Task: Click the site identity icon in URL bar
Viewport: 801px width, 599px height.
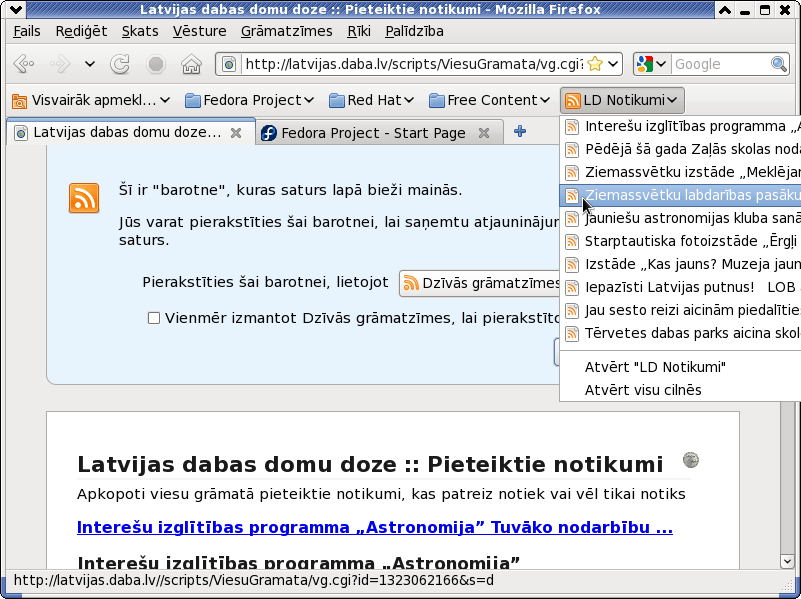Action: coord(229,64)
